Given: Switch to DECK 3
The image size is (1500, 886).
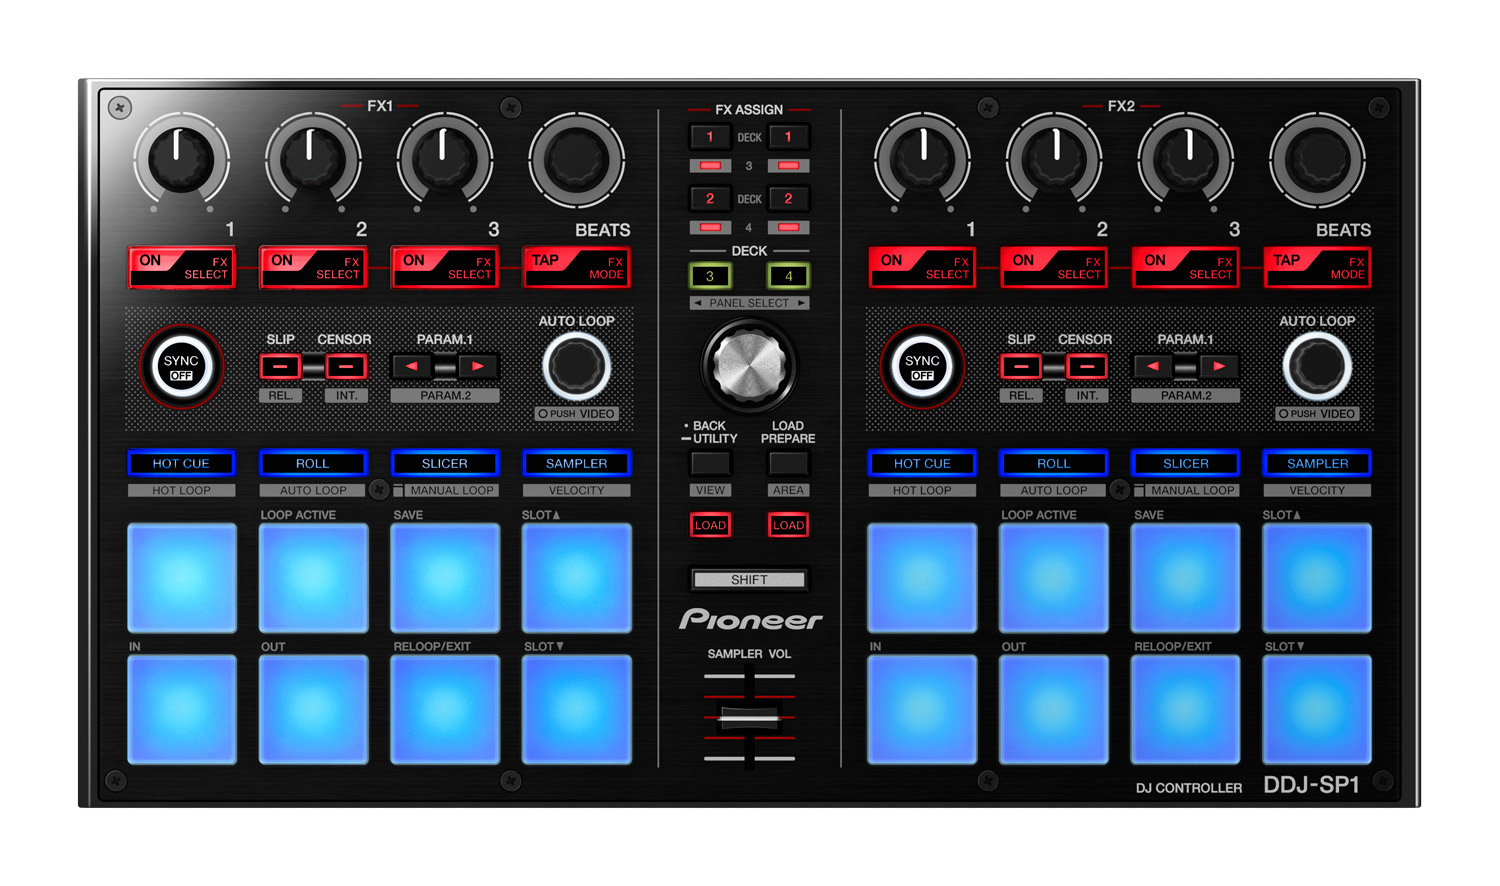Looking at the screenshot, I should [x=710, y=275].
